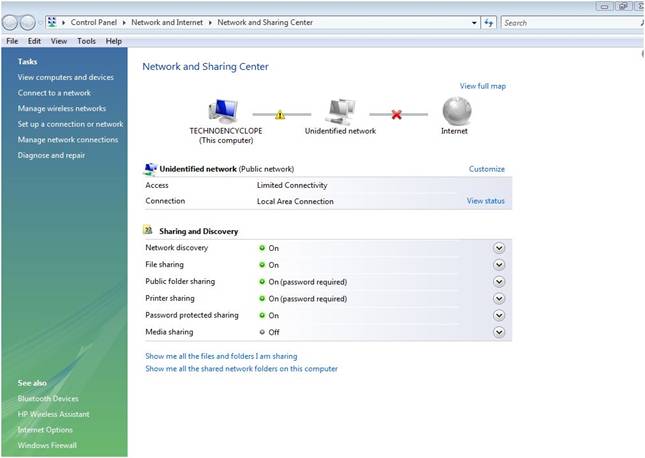The width and height of the screenshot is (645, 458).
Task: Open Windows Firewall link
Action: tap(47, 445)
